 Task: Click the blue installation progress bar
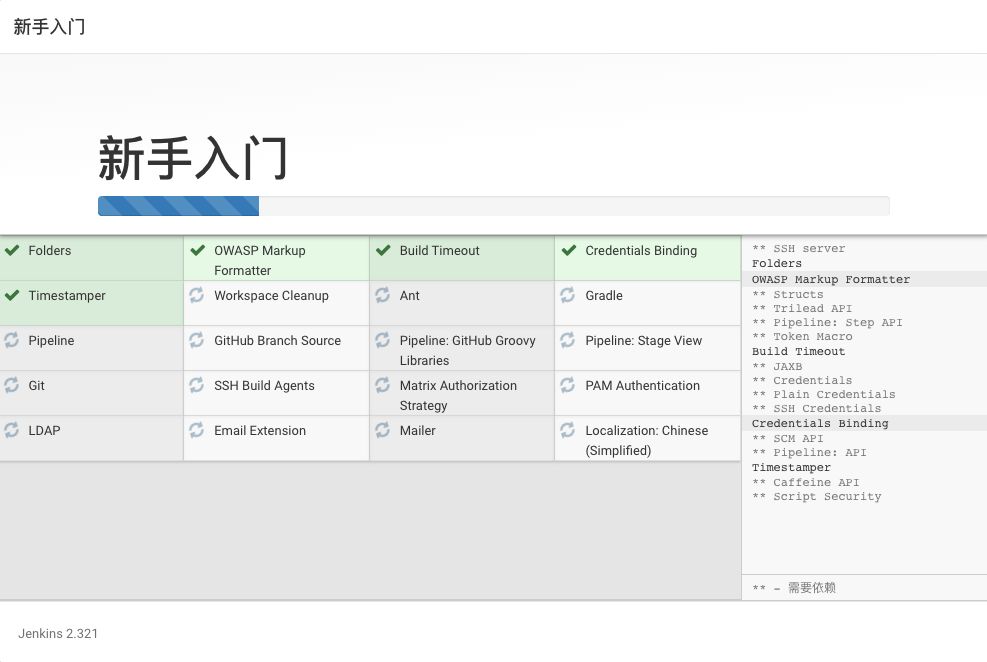(x=178, y=206)
